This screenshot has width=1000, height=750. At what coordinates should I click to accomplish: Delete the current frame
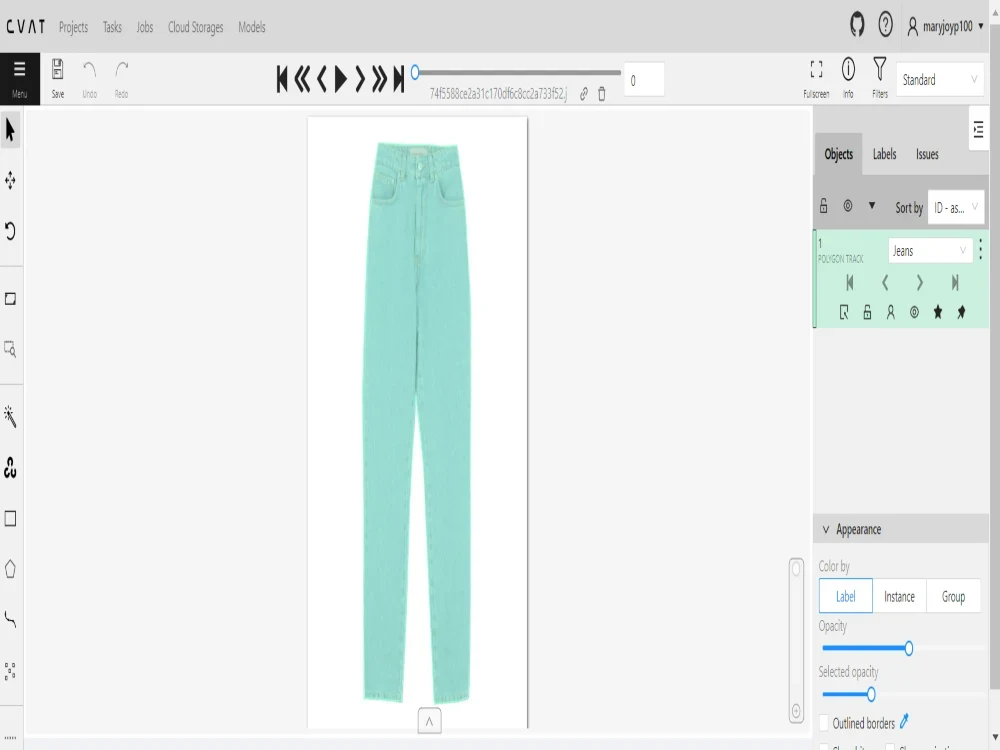pos(601,94)
